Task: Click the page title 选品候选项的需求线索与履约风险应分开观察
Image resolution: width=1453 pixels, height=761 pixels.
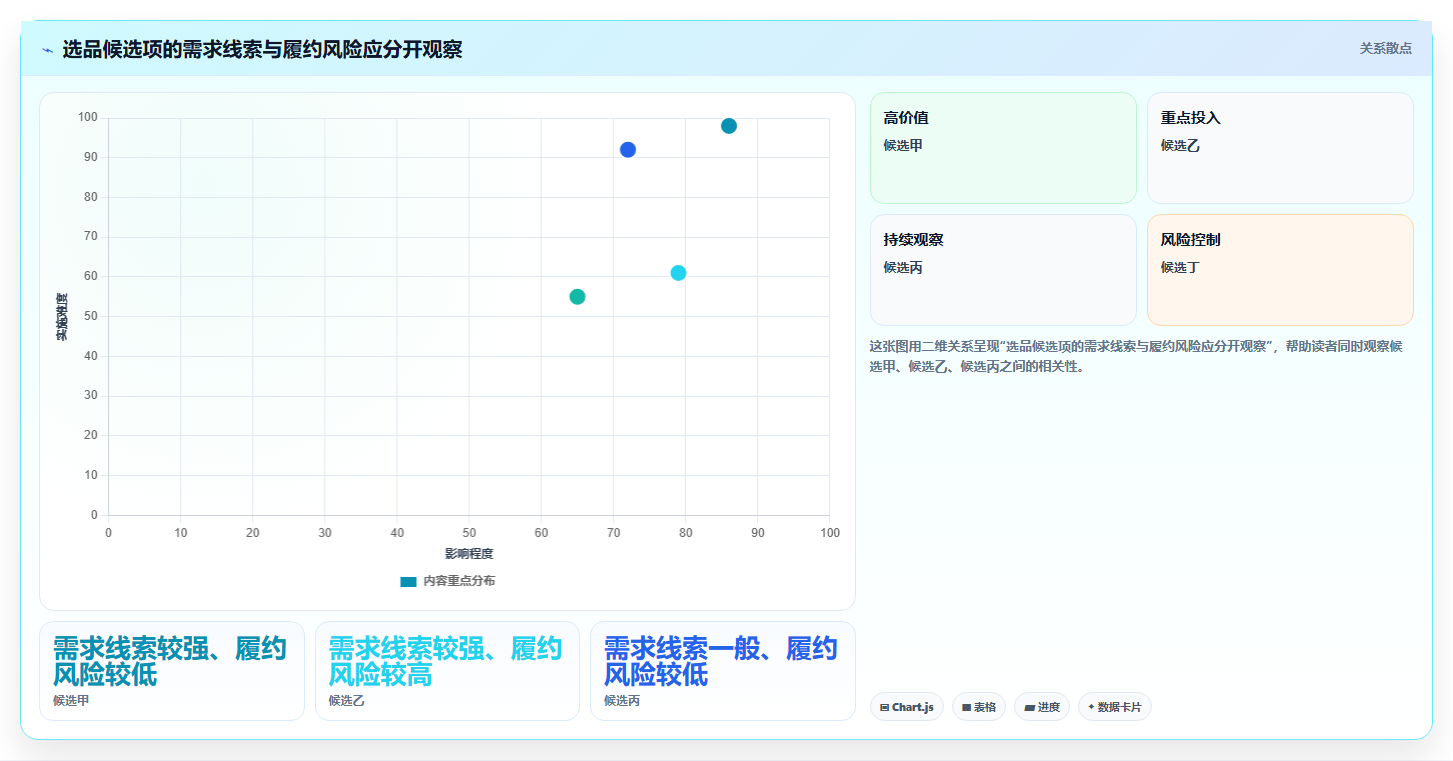Action: click(262, 49)
